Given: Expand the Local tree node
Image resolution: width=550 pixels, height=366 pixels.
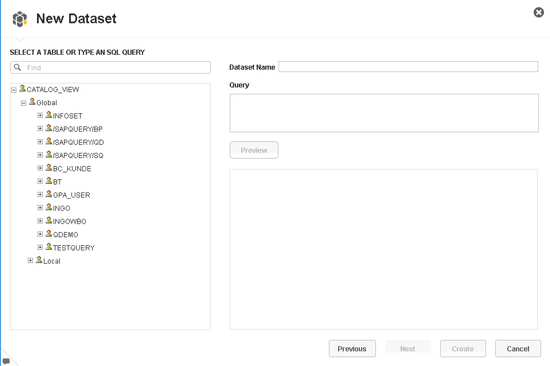Looking at the screenshot, I should tap(30, 260).
